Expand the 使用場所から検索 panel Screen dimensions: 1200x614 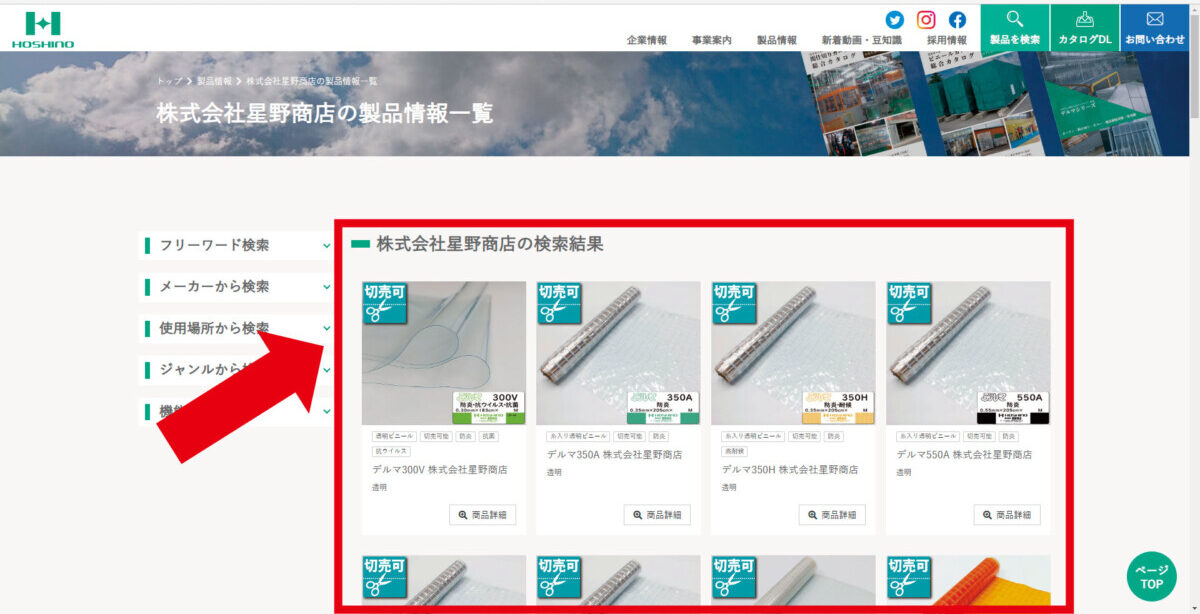click(236, 328)
